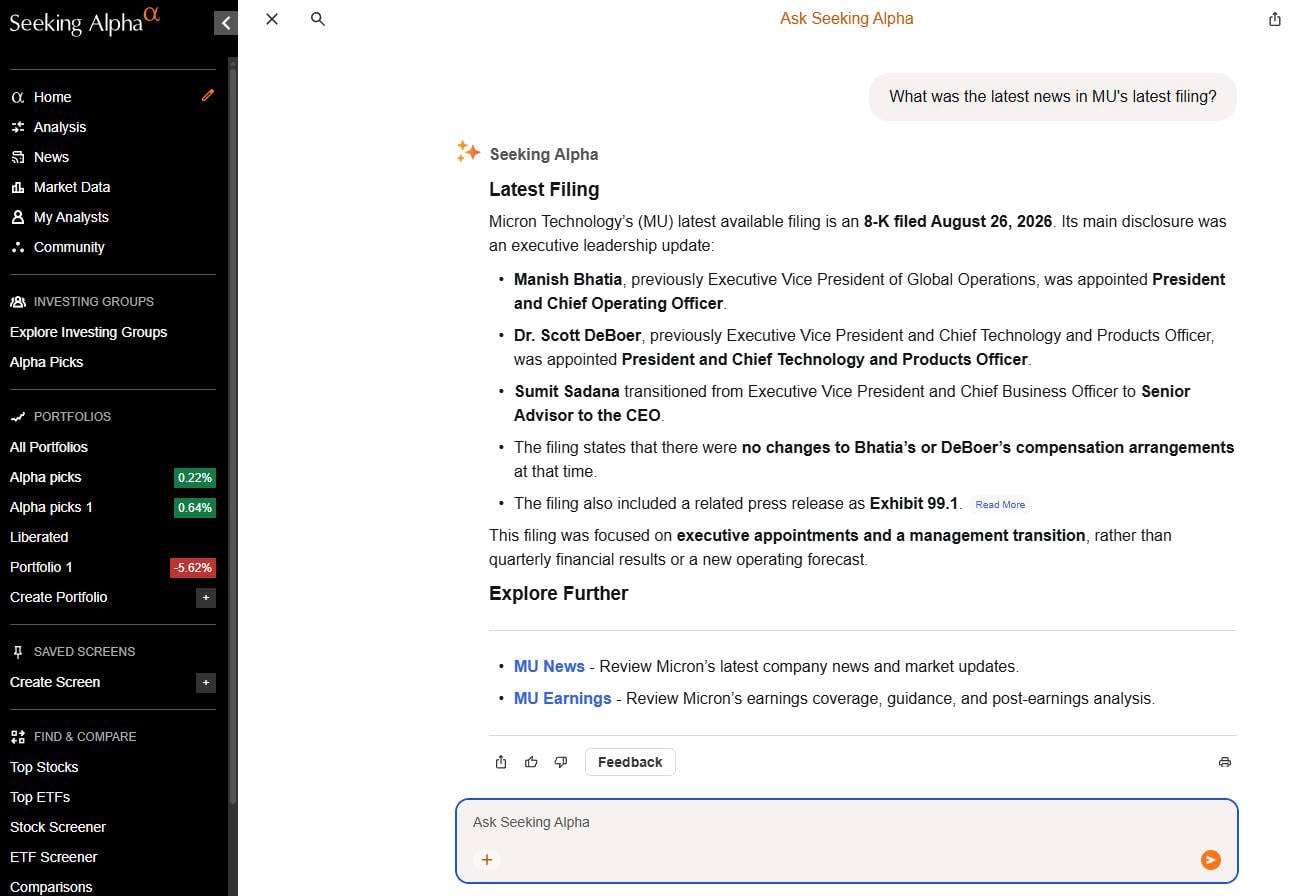
Task: Click the name Manish Bhatia
Action: 568,279
